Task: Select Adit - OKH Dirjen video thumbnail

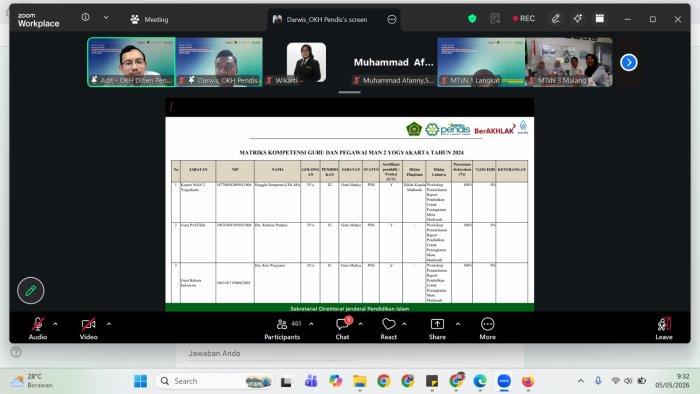Action: tap(131, 62)
